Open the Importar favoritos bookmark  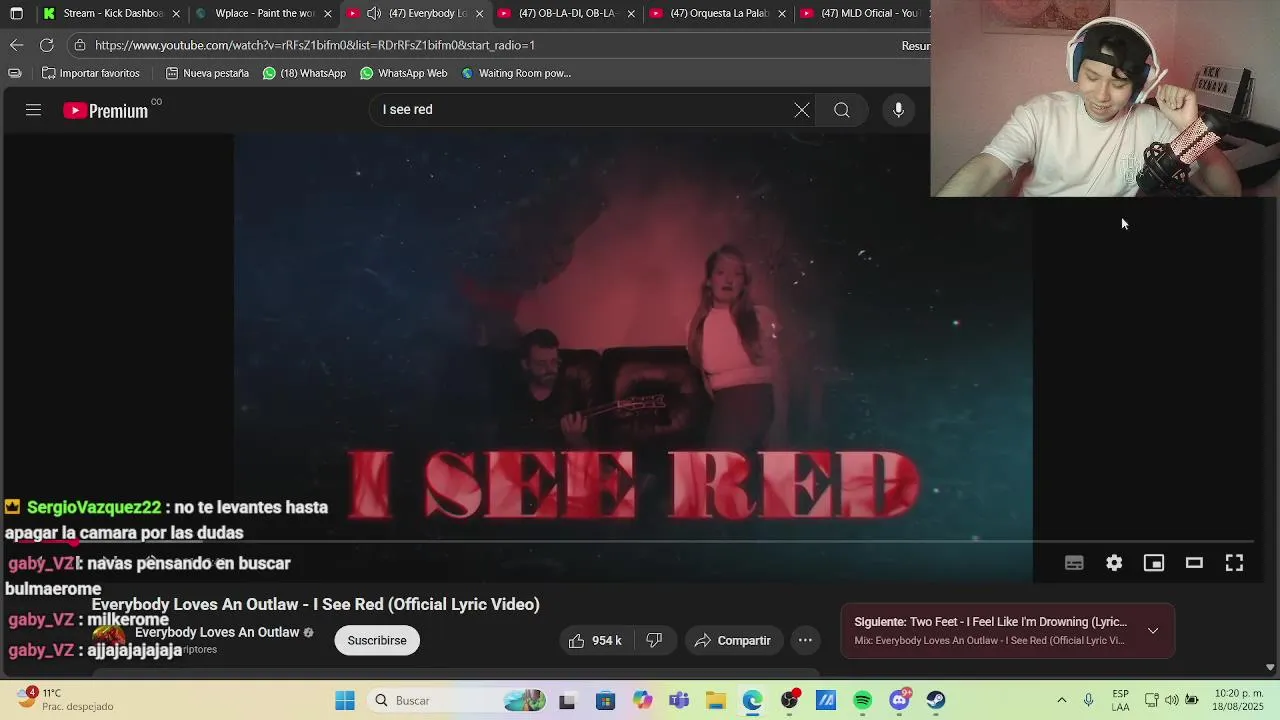[x=90, y=73]
